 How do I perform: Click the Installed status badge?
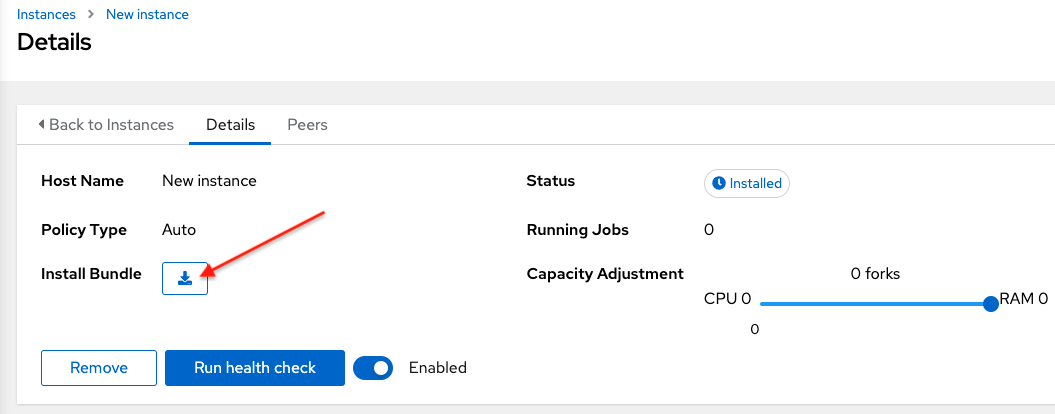click(747, 184)
